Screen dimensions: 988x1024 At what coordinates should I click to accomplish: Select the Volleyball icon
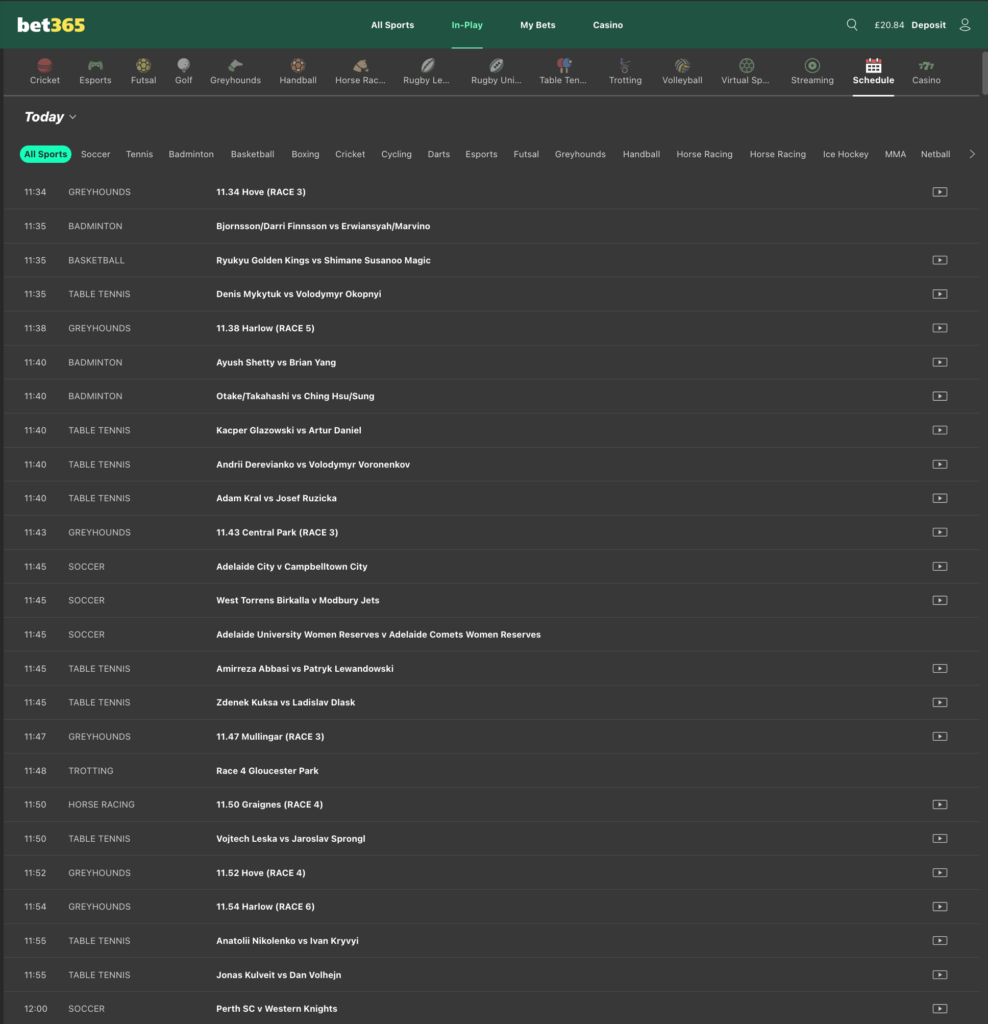pyautogui.click(x=682, y=65)
